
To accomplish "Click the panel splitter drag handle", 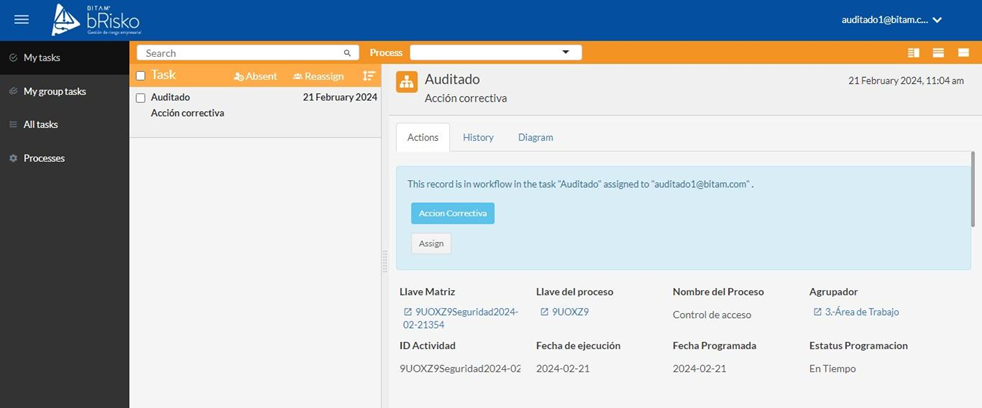I will click(385, 261).
